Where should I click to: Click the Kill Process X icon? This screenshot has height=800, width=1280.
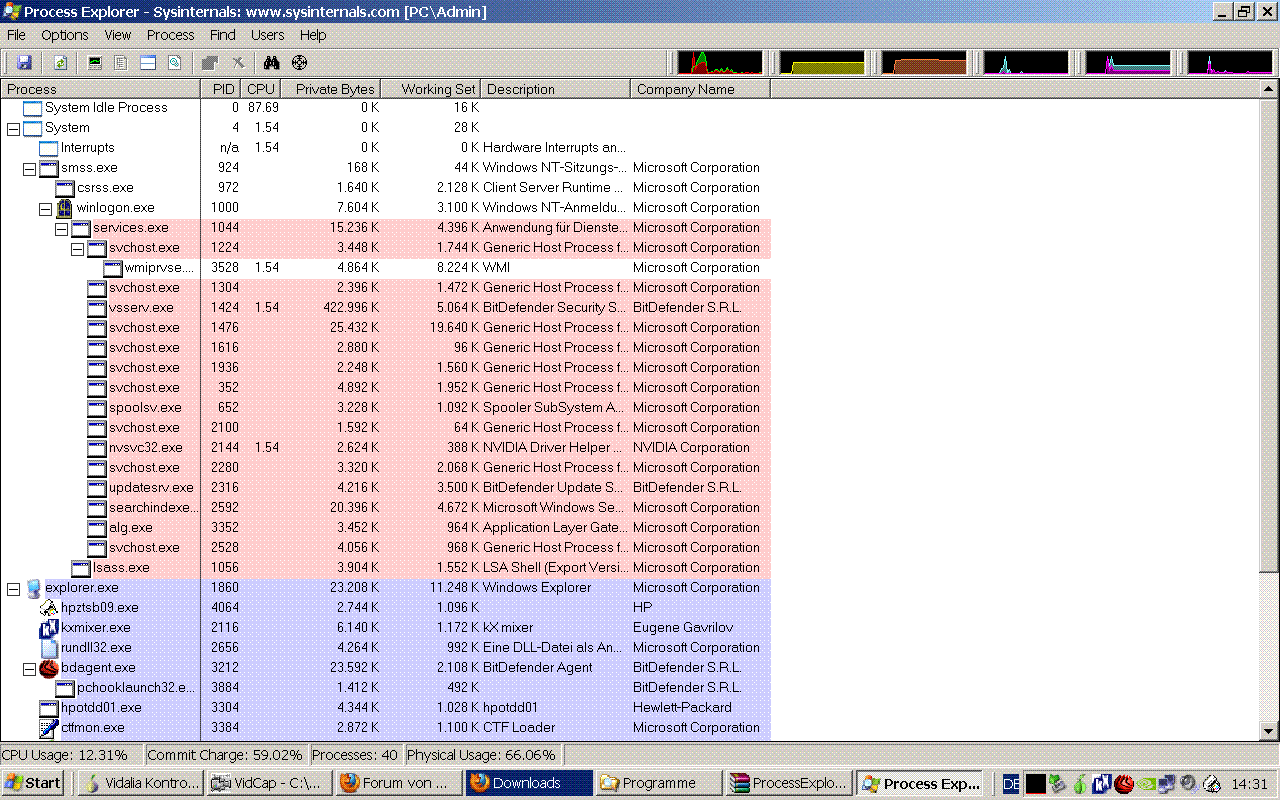238,63
